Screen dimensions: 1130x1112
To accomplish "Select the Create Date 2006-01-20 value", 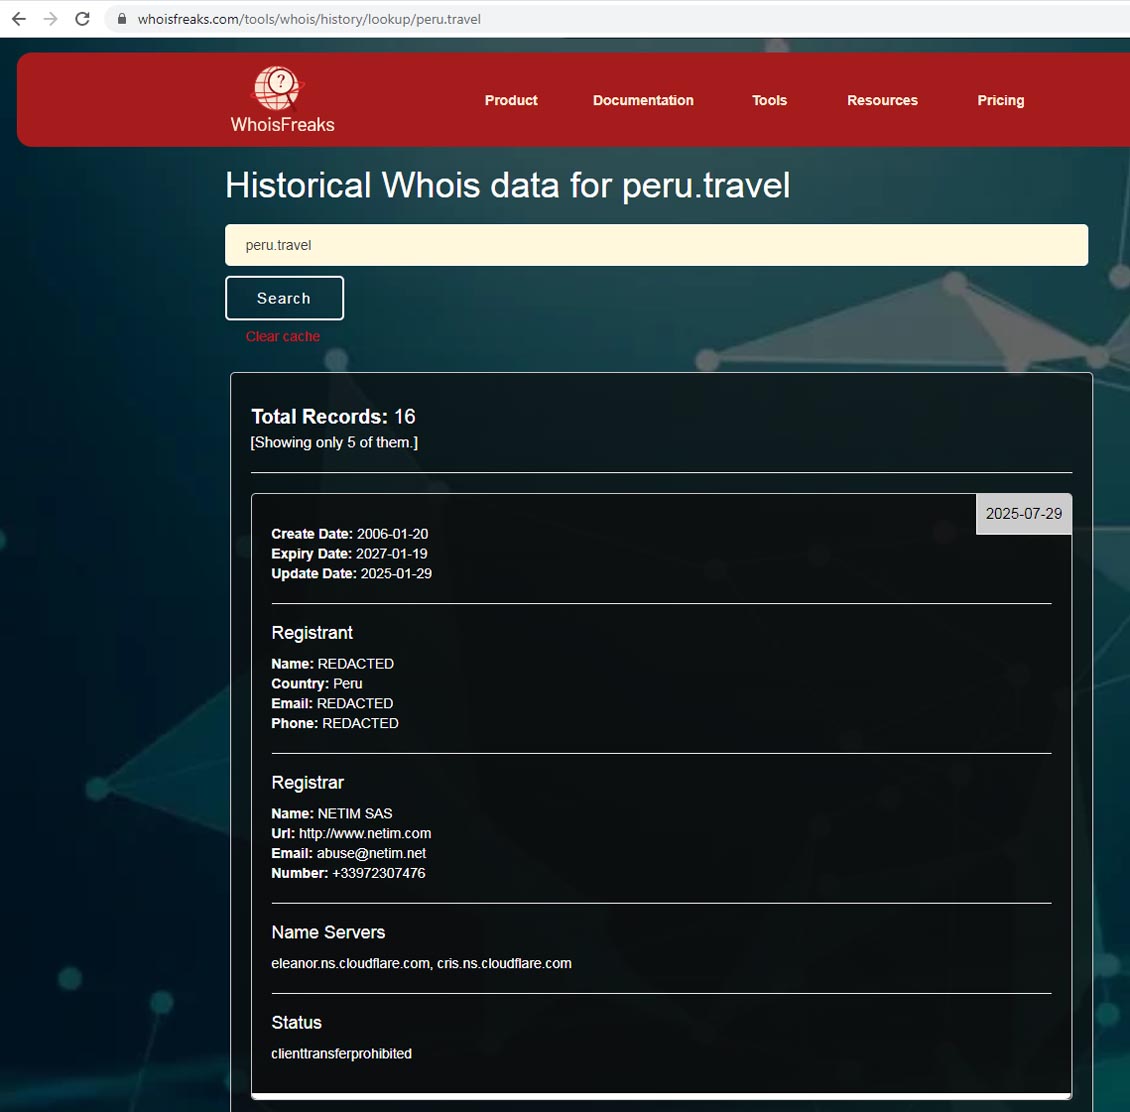I will (x=392, y=534).
